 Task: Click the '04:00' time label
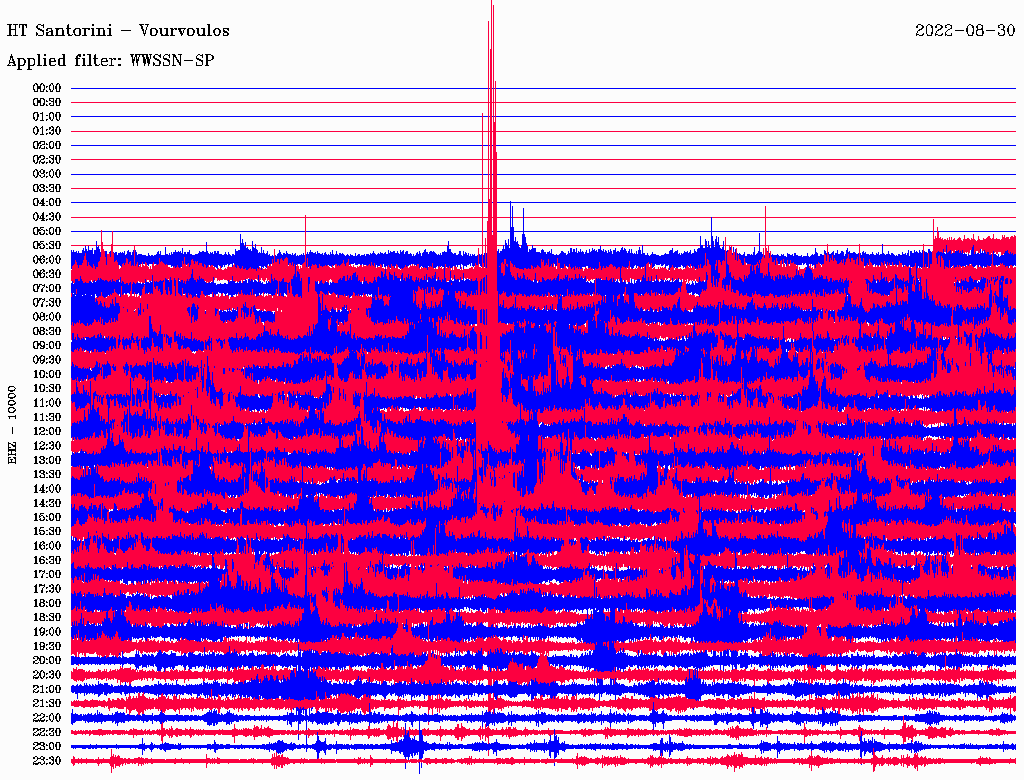tap(46, 203)
